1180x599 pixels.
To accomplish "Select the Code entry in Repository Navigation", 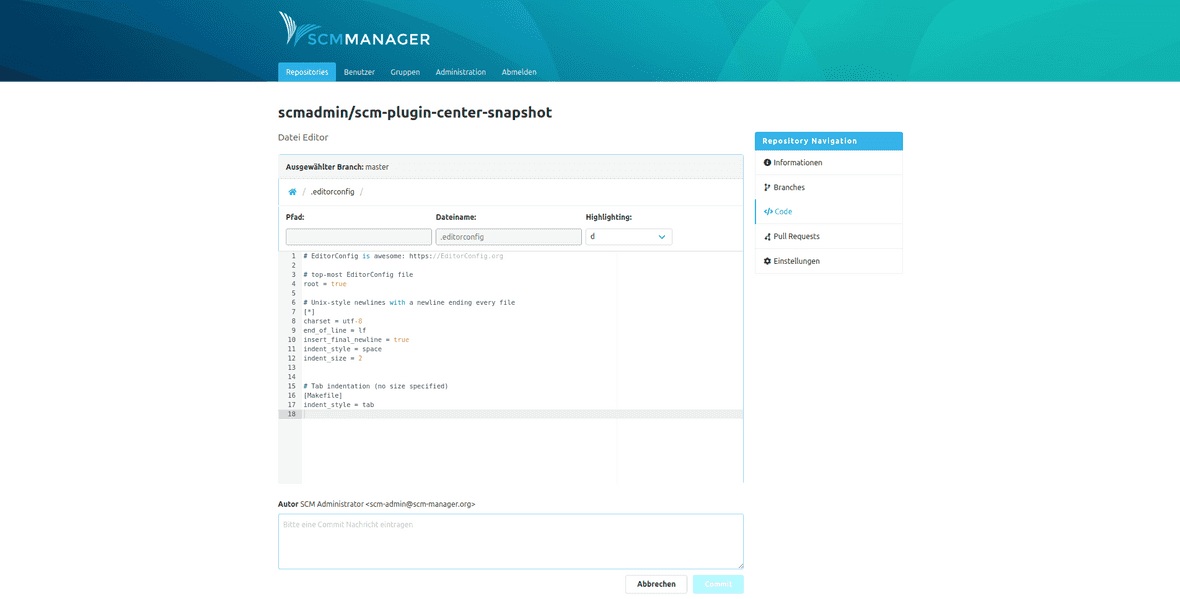I will (784, 211).
